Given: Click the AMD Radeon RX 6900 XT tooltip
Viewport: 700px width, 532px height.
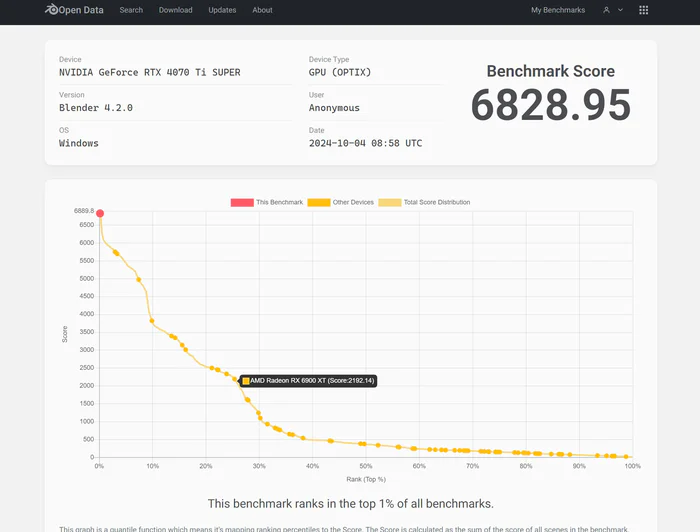Looking at the screenshot, I should pyautogui.click(x=308, y=381).
